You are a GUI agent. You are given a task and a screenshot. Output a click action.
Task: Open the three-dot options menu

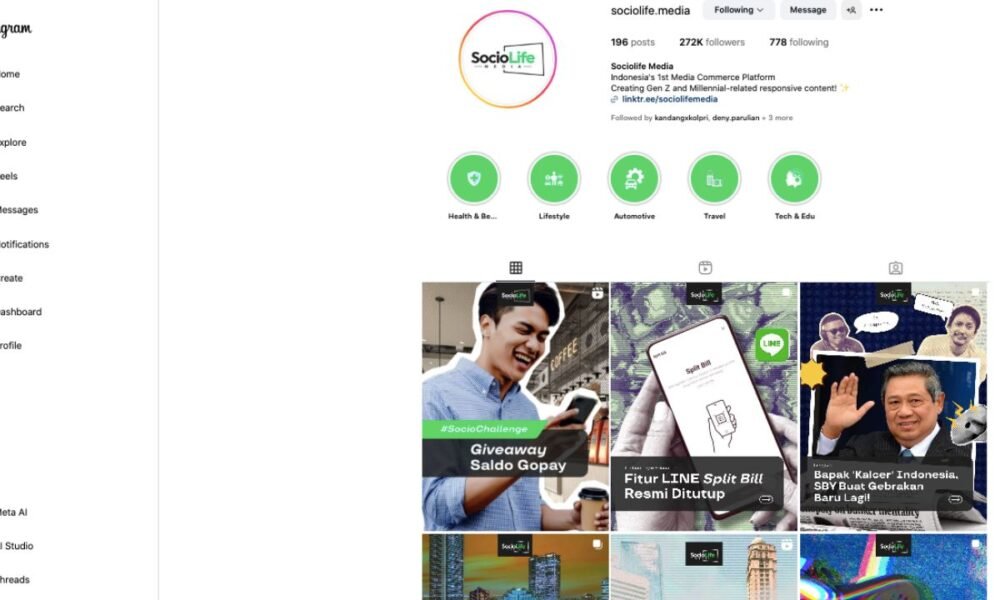(876, 10)
